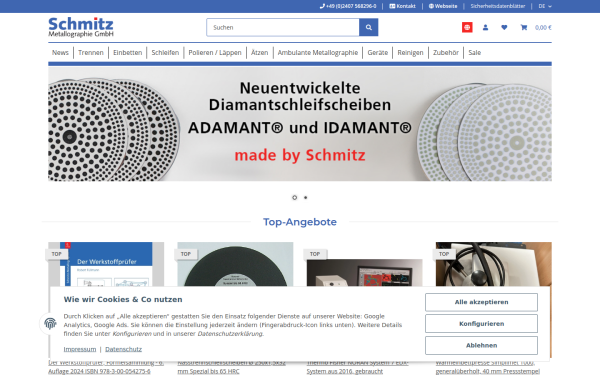Viewport: 600px width, 375px height.
Task: Open the Reinigen menu item
Action: [x=410, y=52]
